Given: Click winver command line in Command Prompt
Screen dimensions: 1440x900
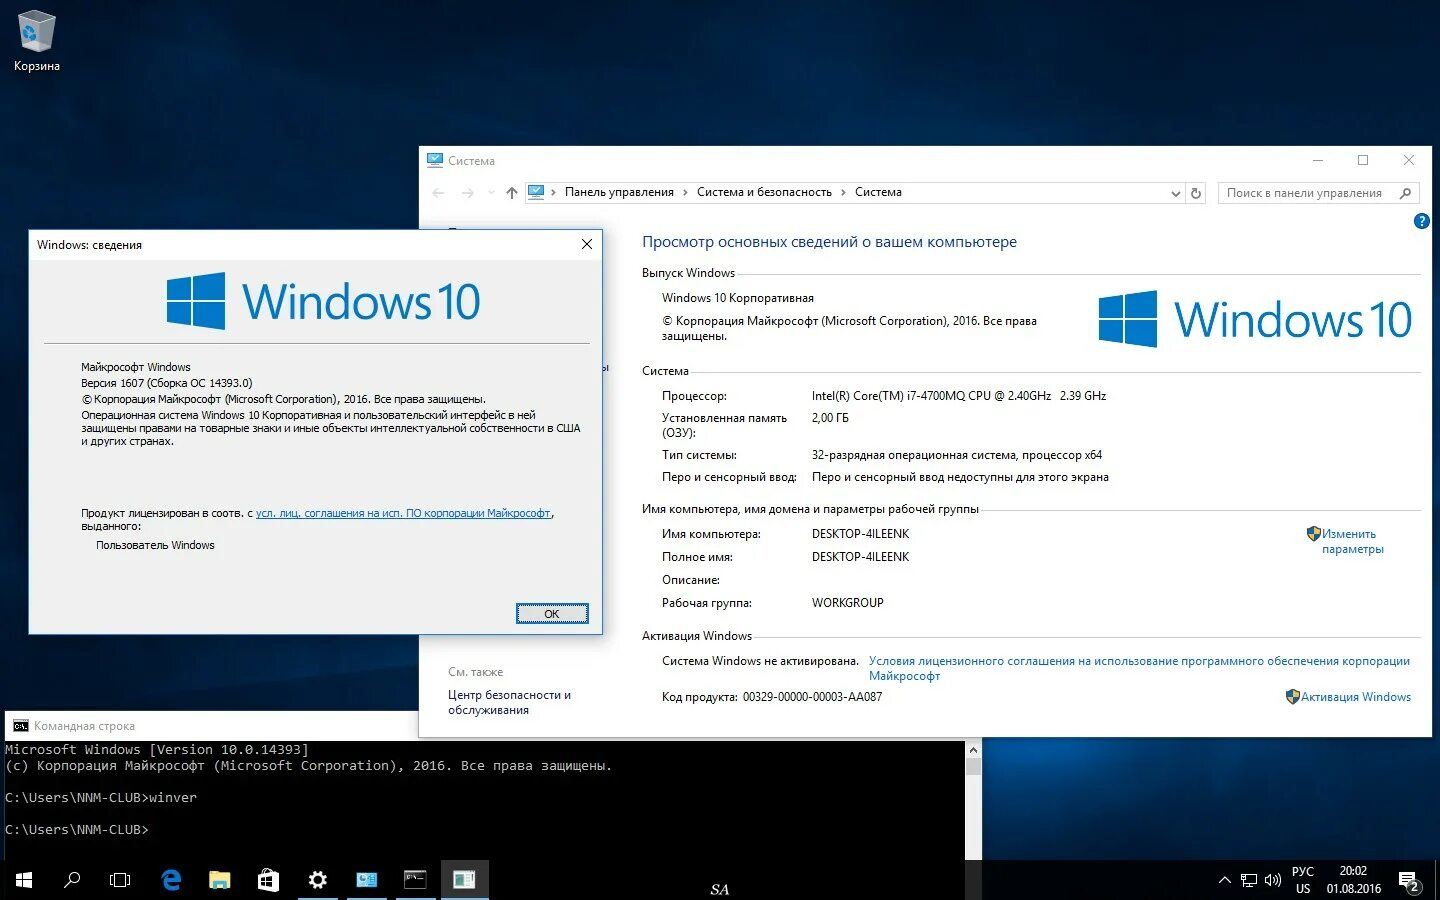Looking at the screenshot, I should (101, 797).
